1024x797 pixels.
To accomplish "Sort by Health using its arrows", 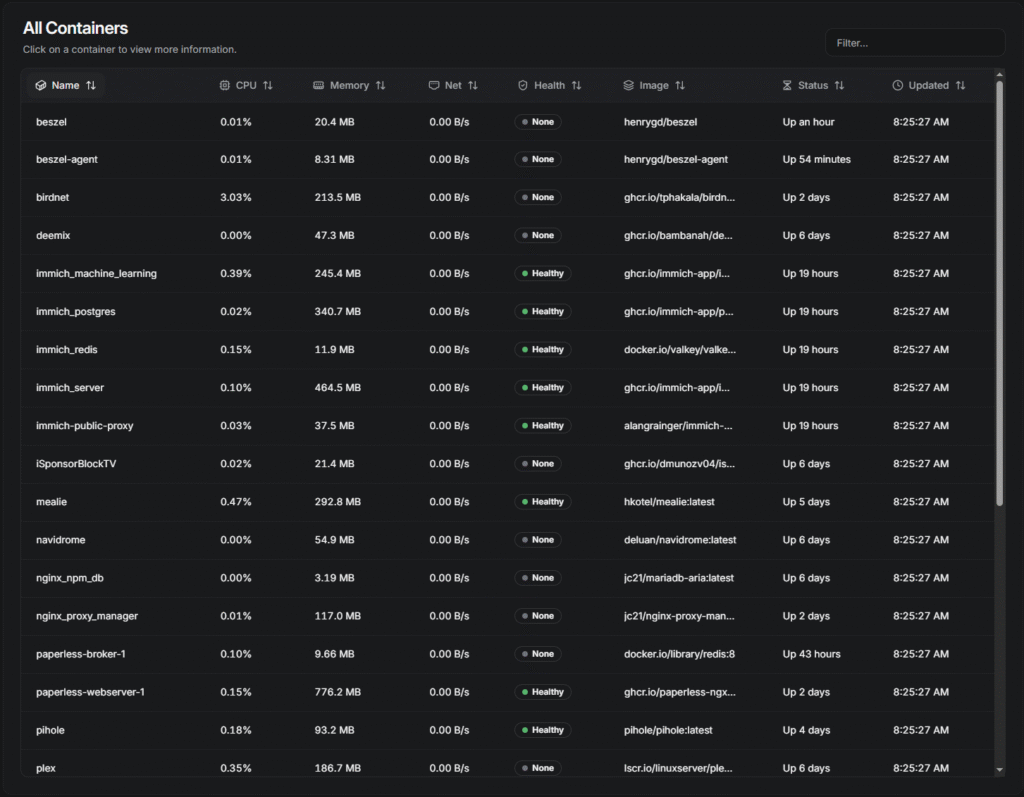I will tap(577, 86).
